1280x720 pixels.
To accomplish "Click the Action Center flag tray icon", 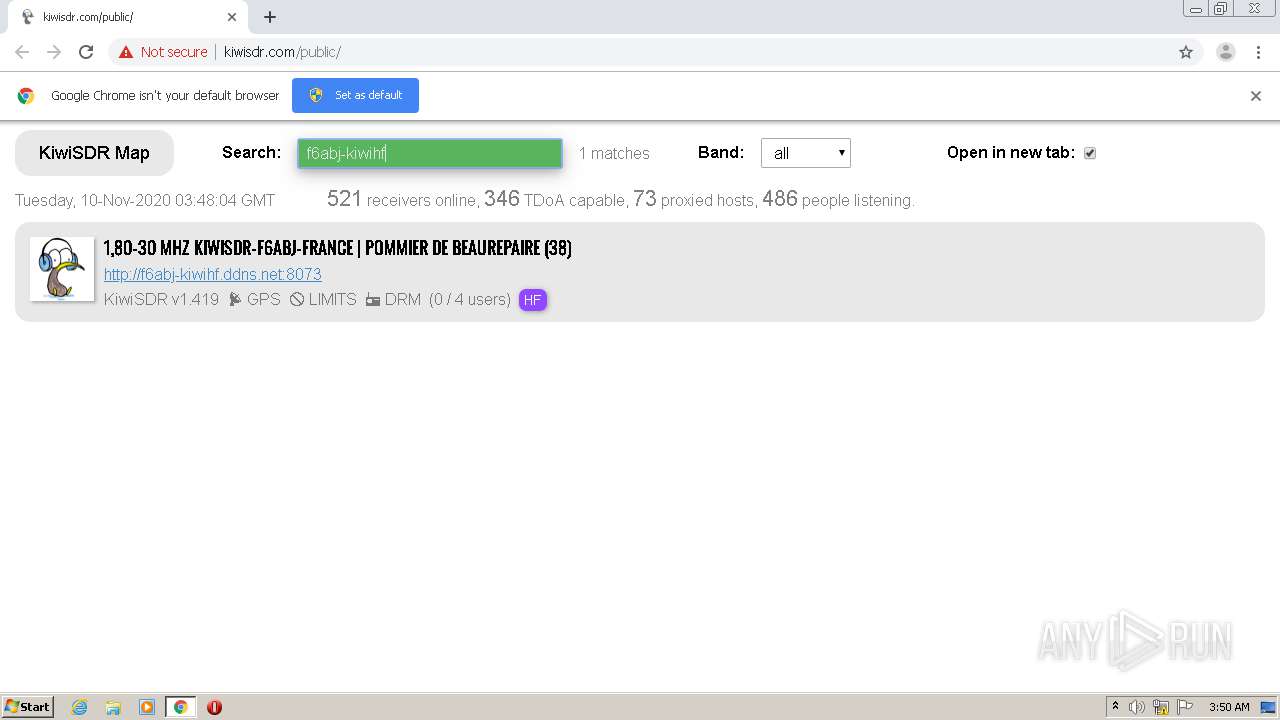I will tap(1185, 707).
